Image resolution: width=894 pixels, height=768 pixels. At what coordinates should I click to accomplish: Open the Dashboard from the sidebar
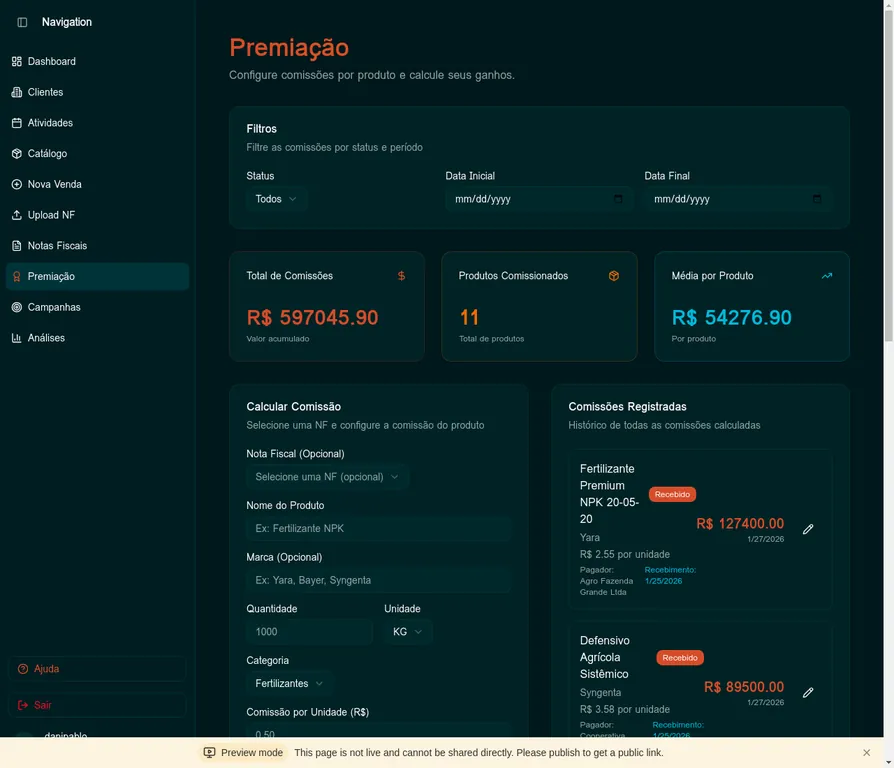(x=50, y=61)
